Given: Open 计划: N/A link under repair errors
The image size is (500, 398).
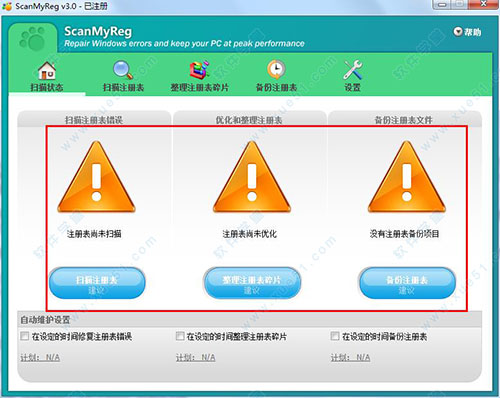Looking at the screenshot, I should pos(40,358).
